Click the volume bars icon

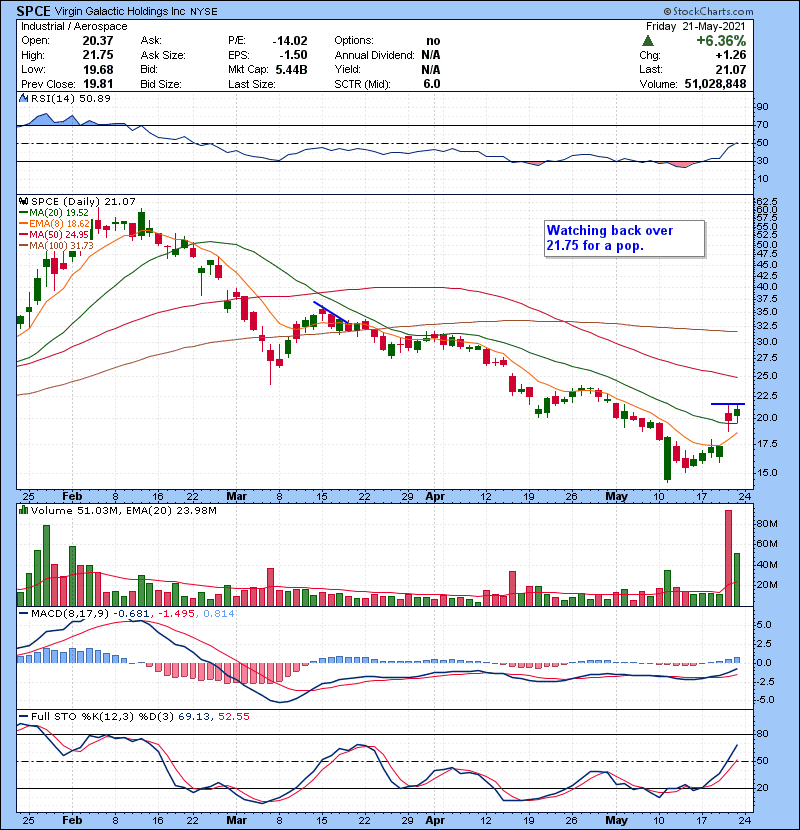tap(23, 511)
